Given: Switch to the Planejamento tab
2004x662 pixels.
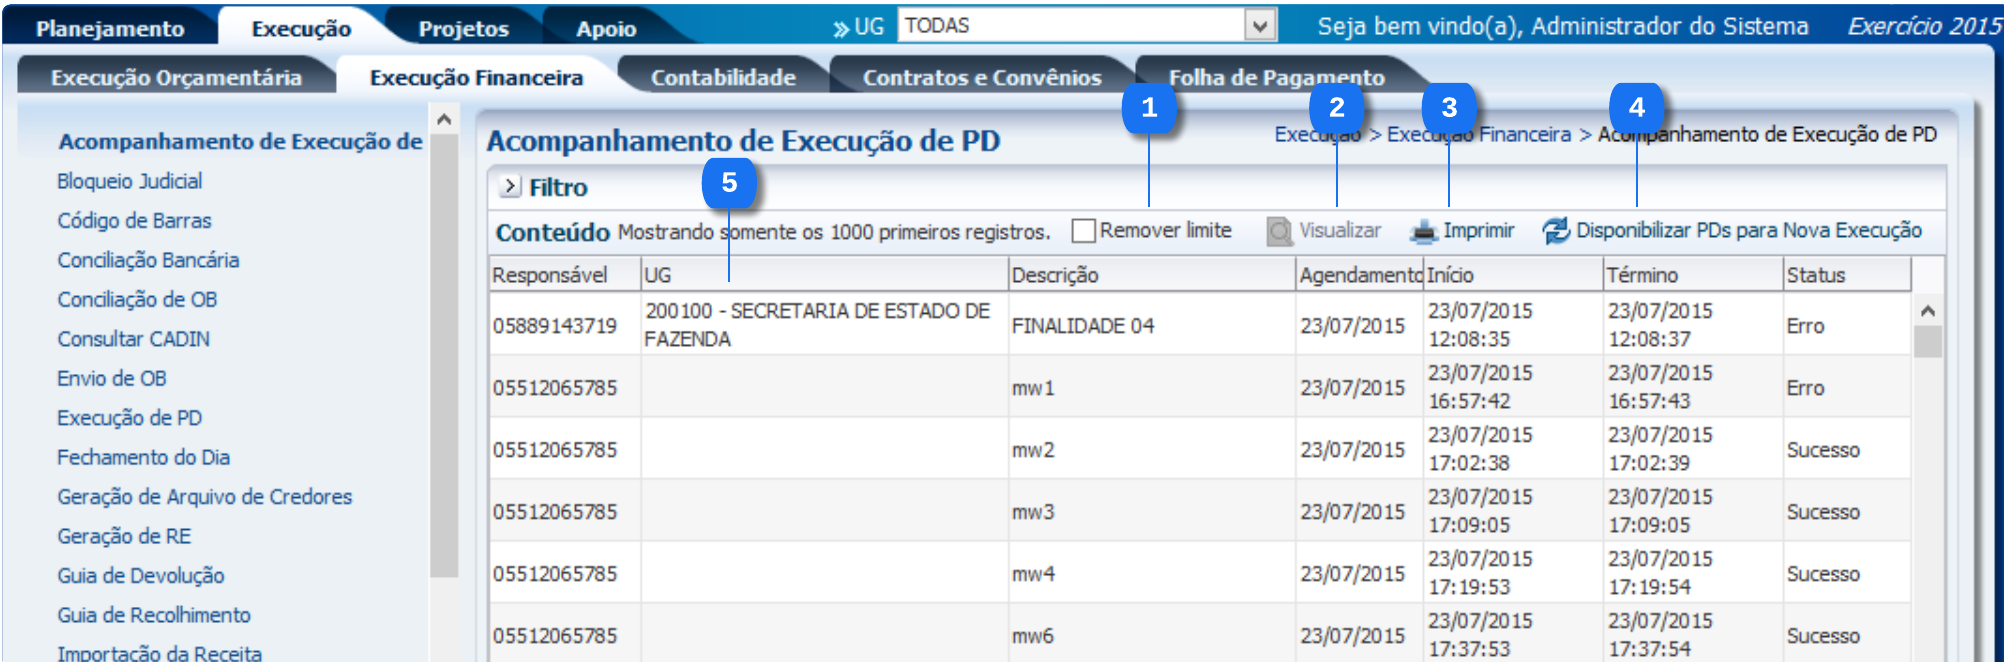Looking at the screenshot, I should click(110, 29).
